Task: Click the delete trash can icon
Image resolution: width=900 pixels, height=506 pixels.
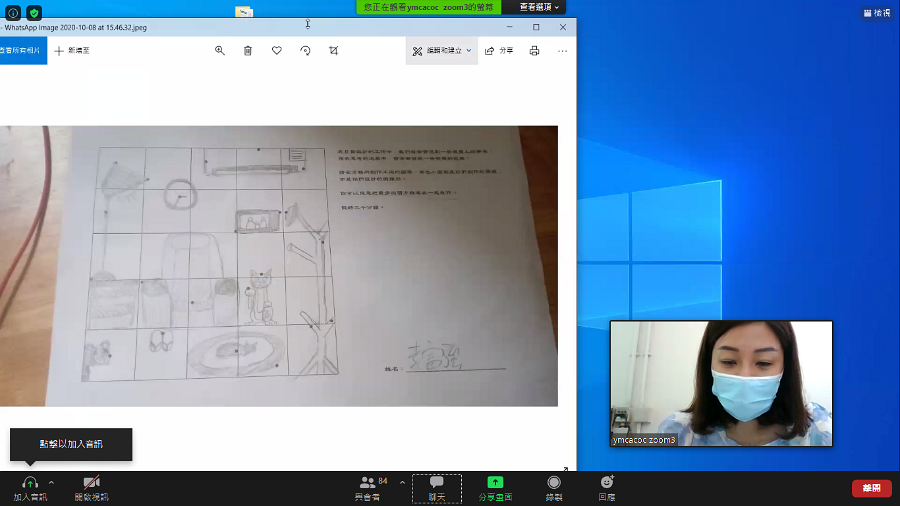Action: tap(248, 50)
